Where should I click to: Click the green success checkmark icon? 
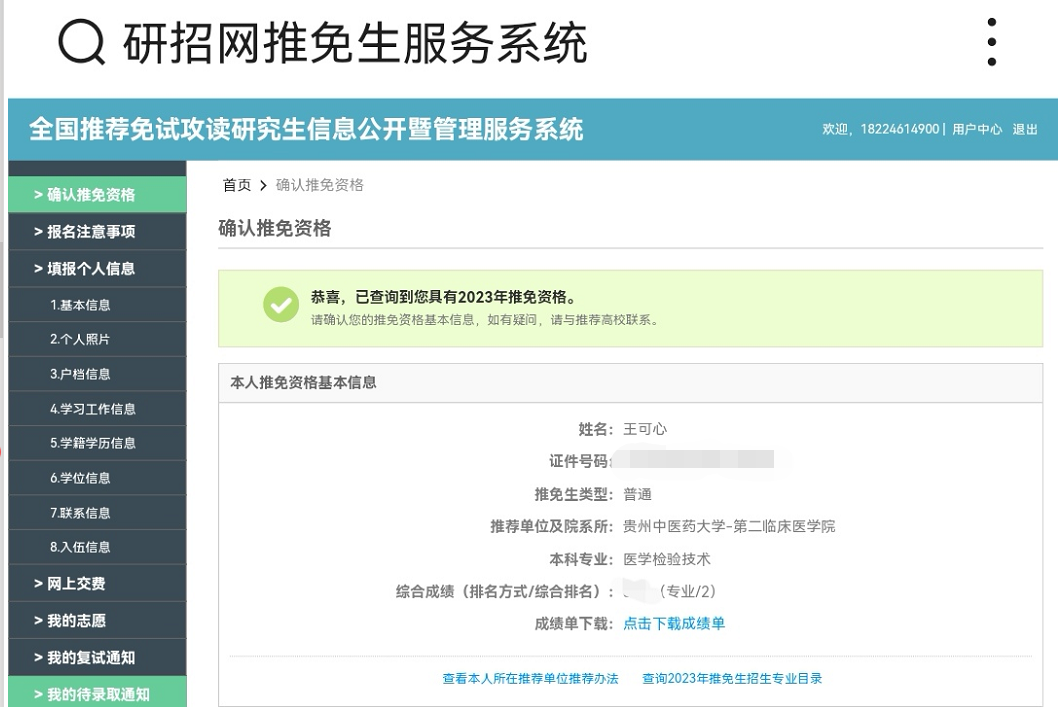(x=281, y=305)
